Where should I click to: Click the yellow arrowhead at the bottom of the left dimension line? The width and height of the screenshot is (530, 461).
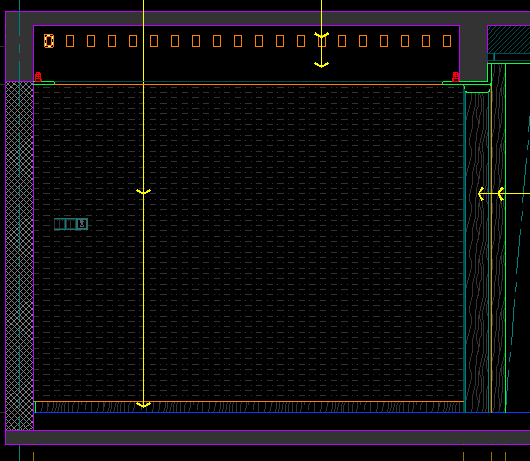pyautogui.click(x=143, y=405)
